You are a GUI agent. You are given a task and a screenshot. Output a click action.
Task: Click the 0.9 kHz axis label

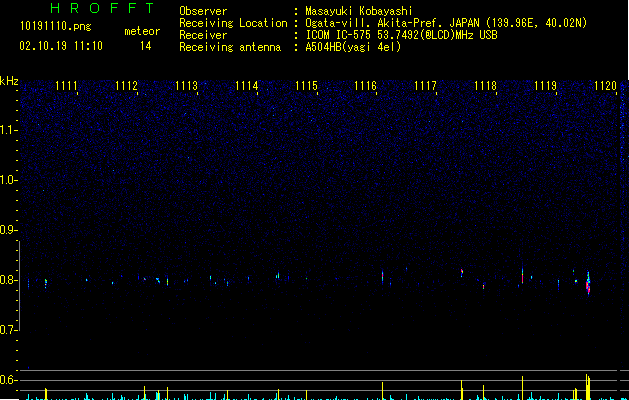point(9,230)
